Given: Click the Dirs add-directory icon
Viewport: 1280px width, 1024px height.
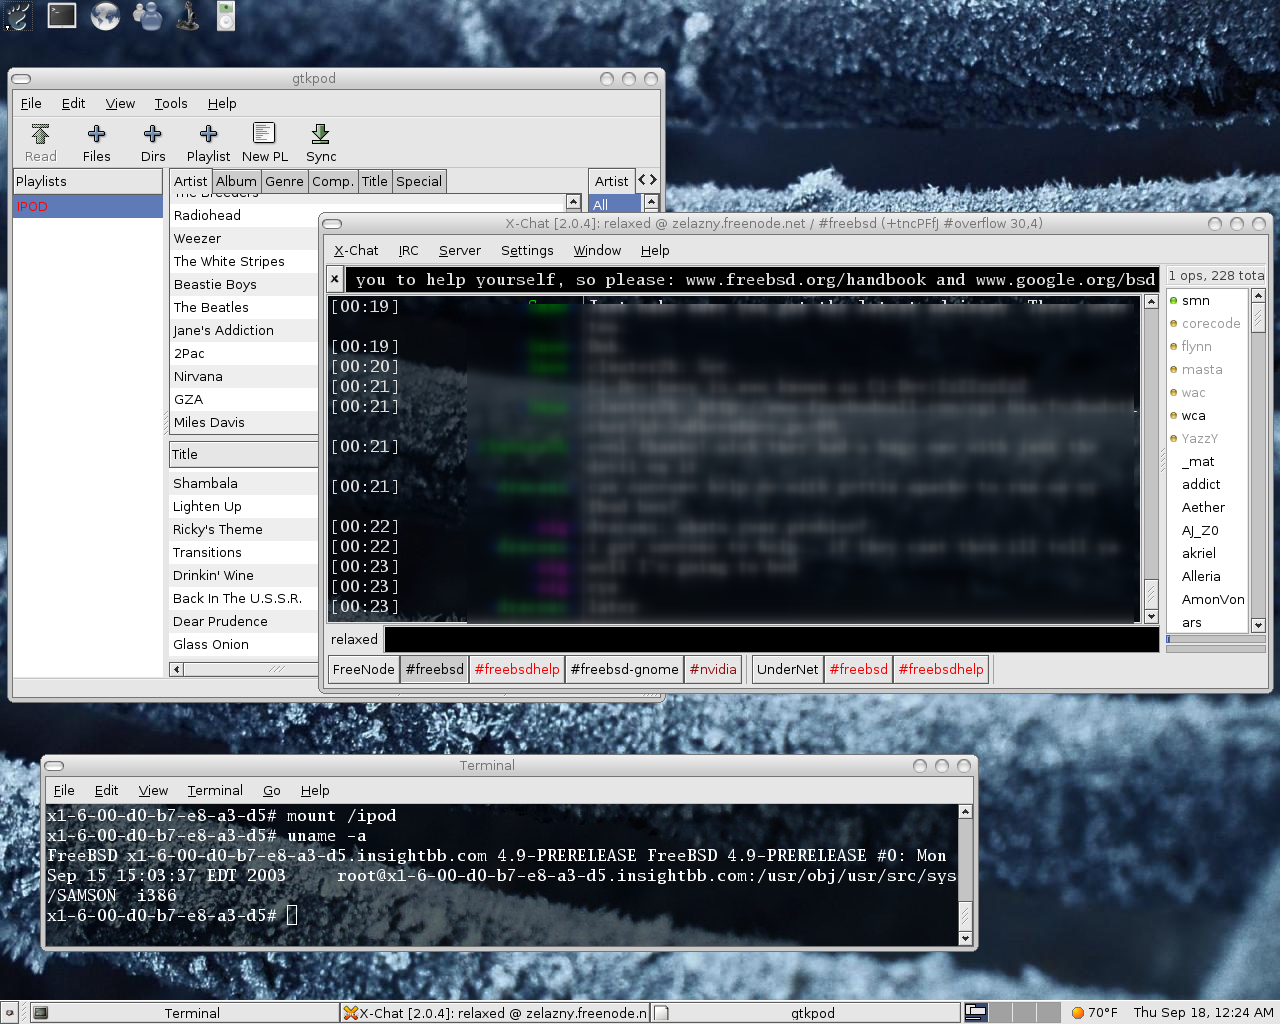Looking at the screenshot, I should click(153, 141).
